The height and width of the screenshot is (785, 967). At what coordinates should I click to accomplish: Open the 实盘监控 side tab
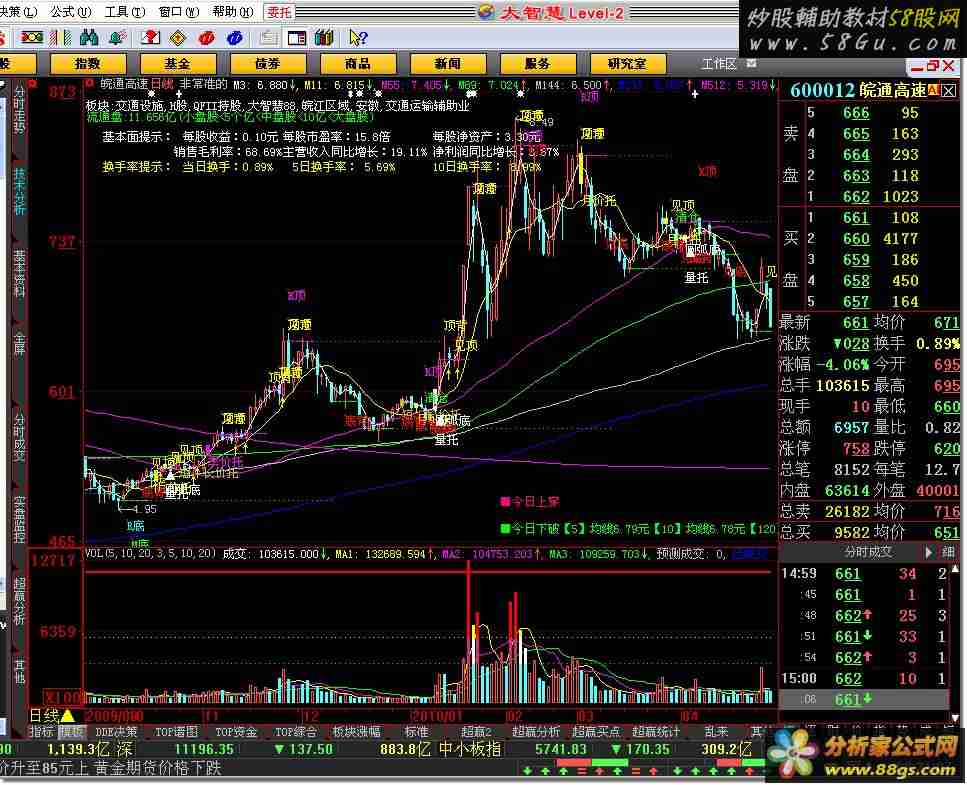tap(19, 520)
